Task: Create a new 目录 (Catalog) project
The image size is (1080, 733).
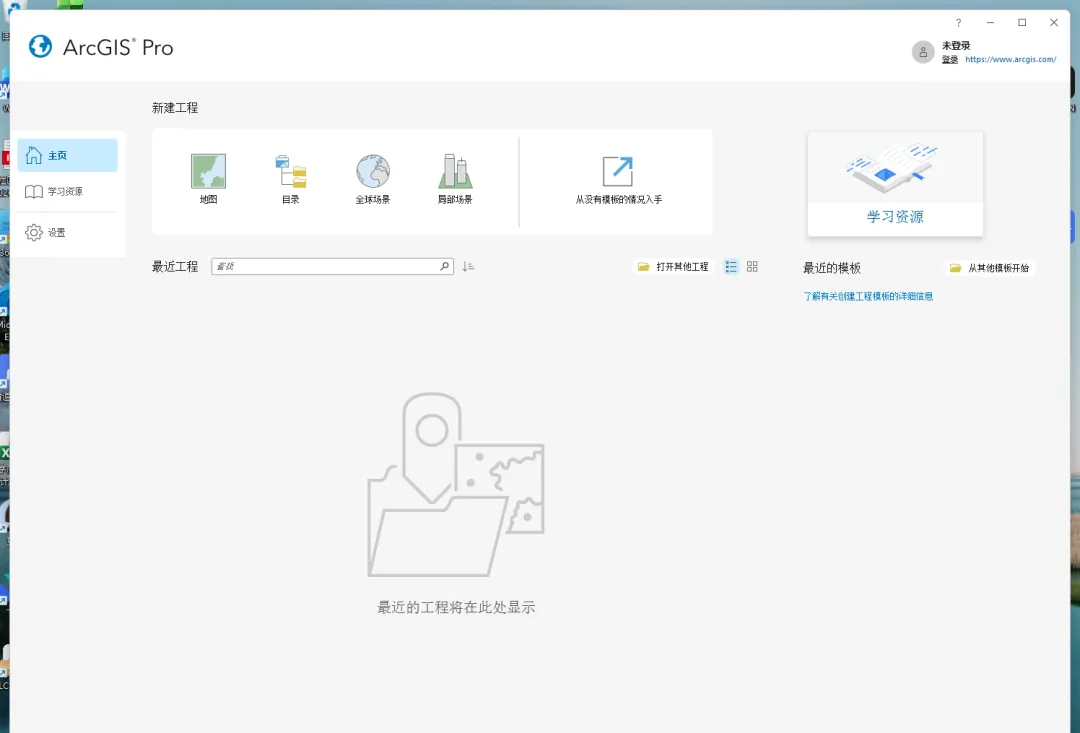Action: click(291, 178)
